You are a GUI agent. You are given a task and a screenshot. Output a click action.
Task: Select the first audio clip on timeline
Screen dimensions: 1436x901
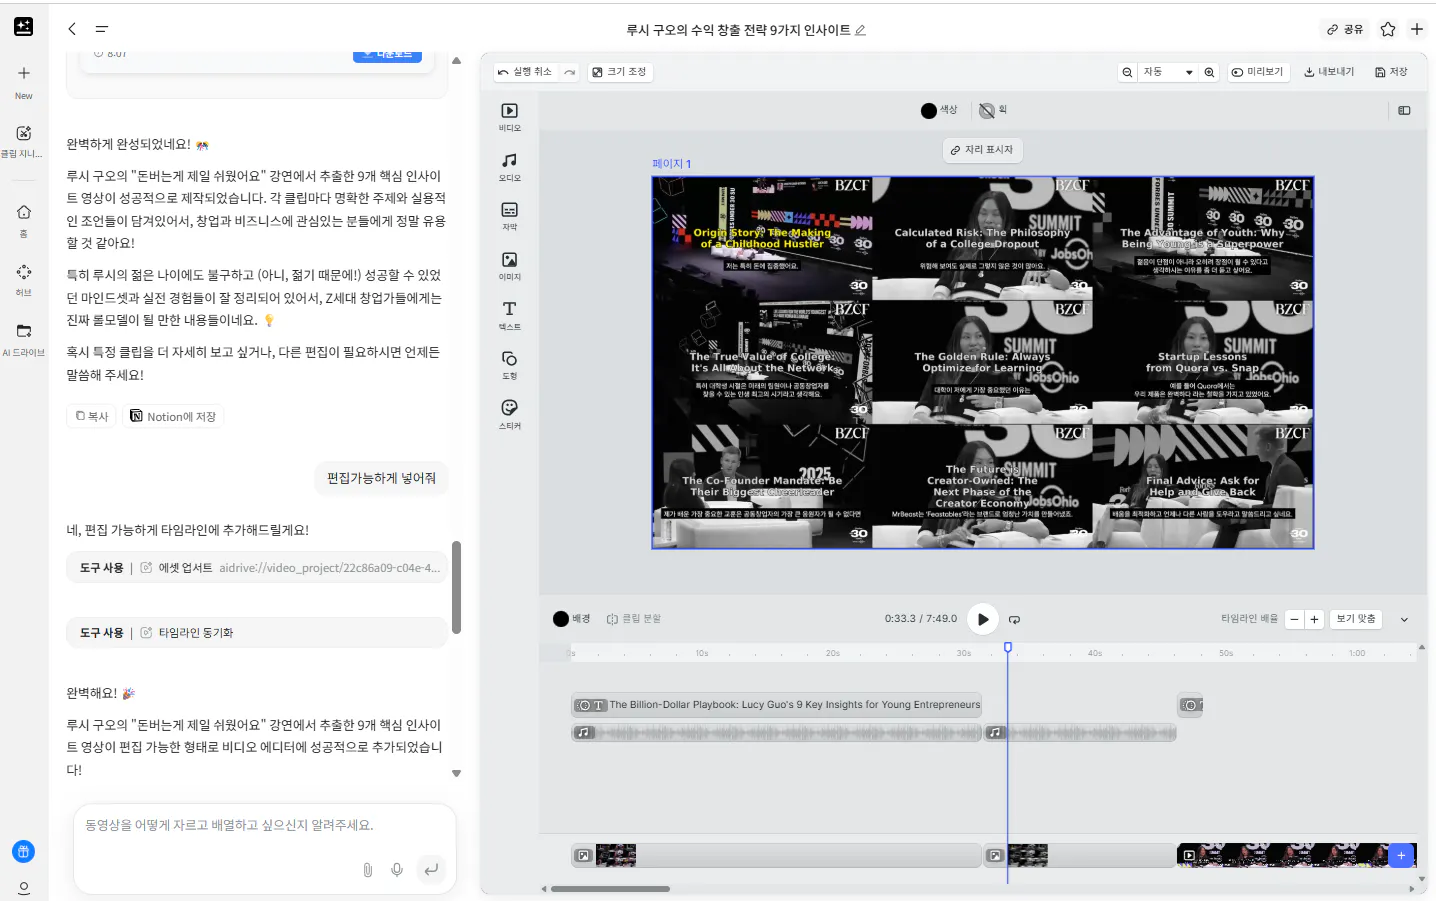(x=776, y=733)
